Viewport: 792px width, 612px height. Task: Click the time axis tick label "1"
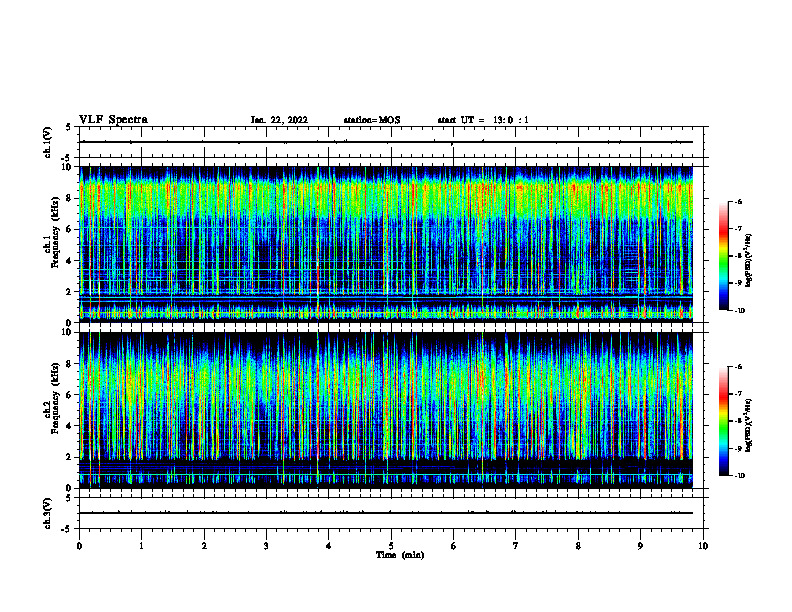pyautogui.click(x=142, y=546)
